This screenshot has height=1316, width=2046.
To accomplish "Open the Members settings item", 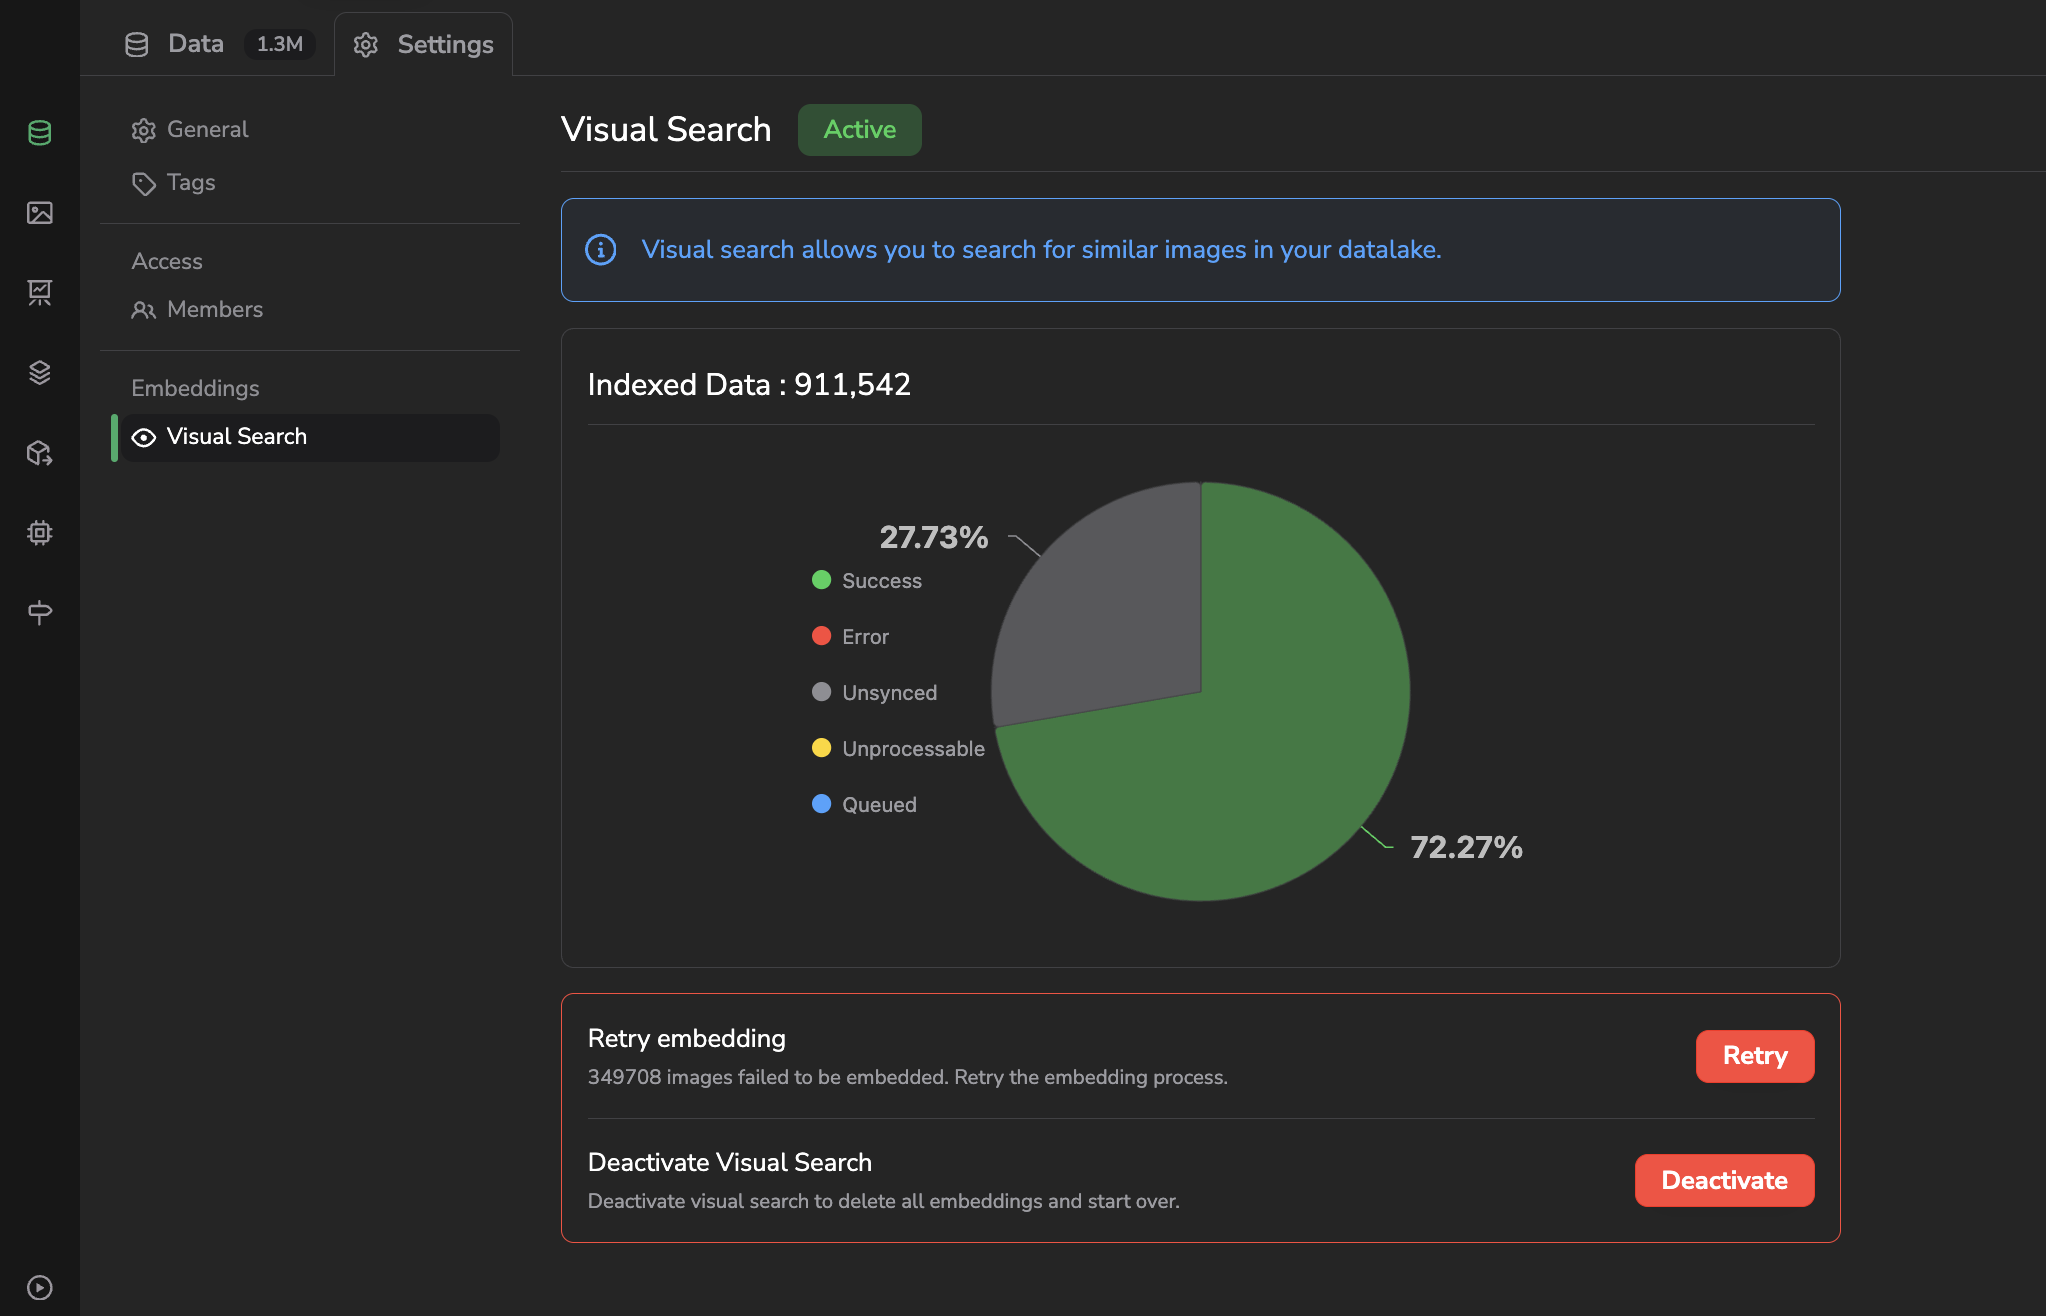I will point(214,310).
